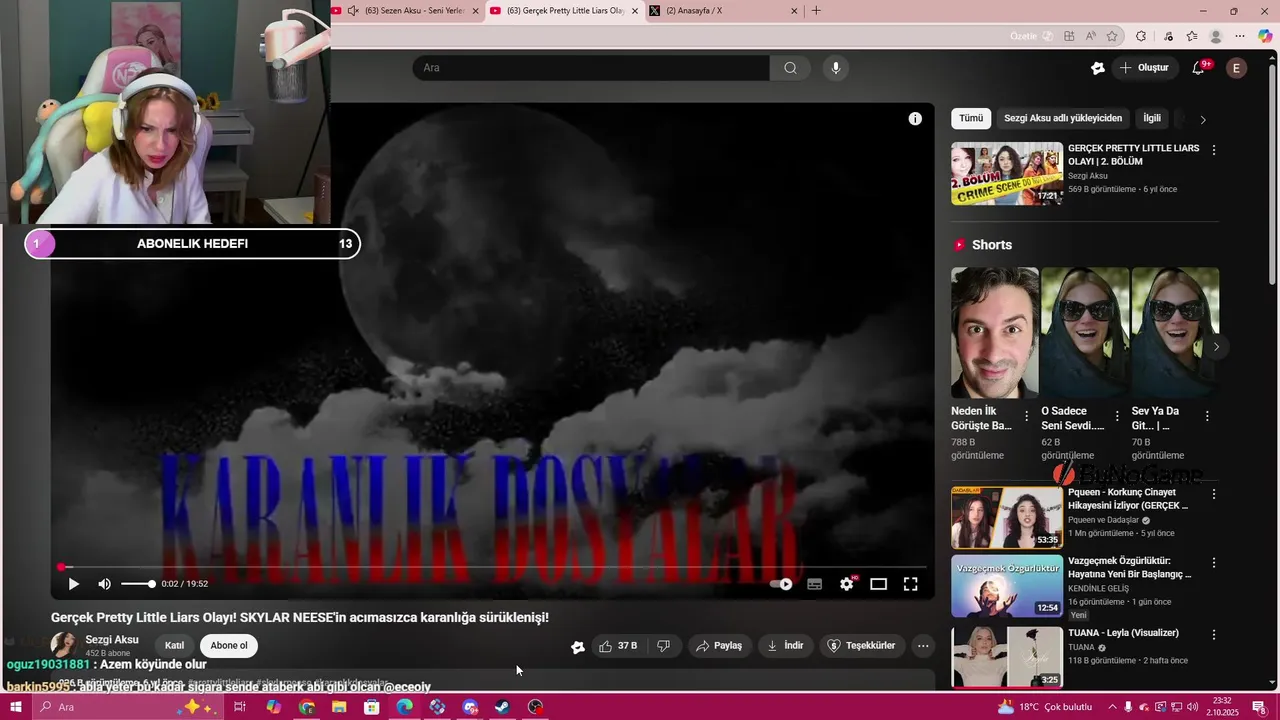This screenshot has width=1280, height=720.
Task: Unmute the Sezen Aksu tab via speaker icon
Action: point(353,11)
